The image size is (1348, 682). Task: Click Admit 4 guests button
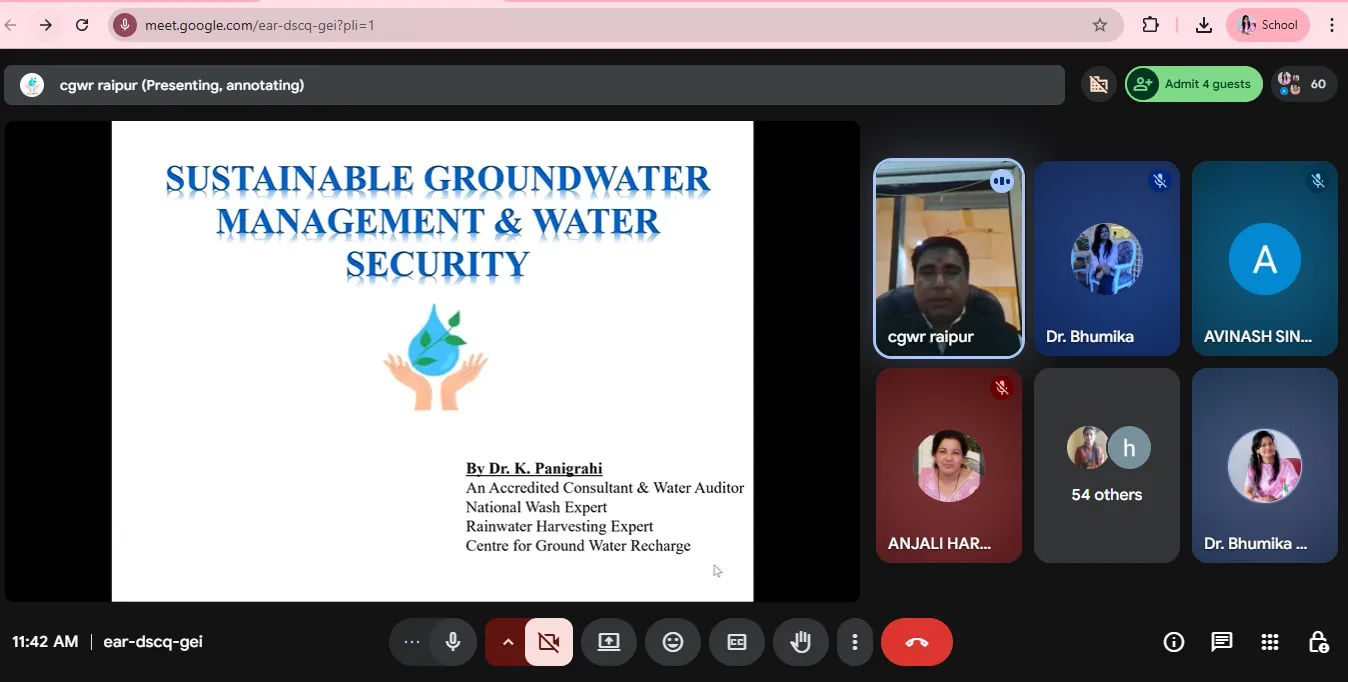1194,84
